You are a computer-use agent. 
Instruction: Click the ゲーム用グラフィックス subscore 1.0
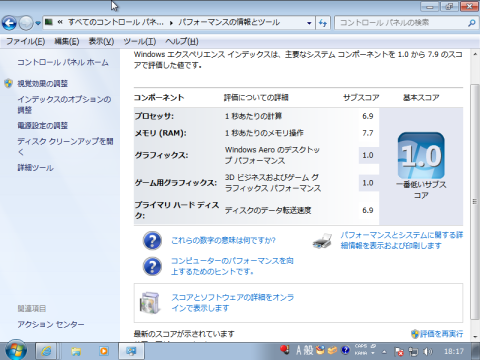(x=368, y=183)
